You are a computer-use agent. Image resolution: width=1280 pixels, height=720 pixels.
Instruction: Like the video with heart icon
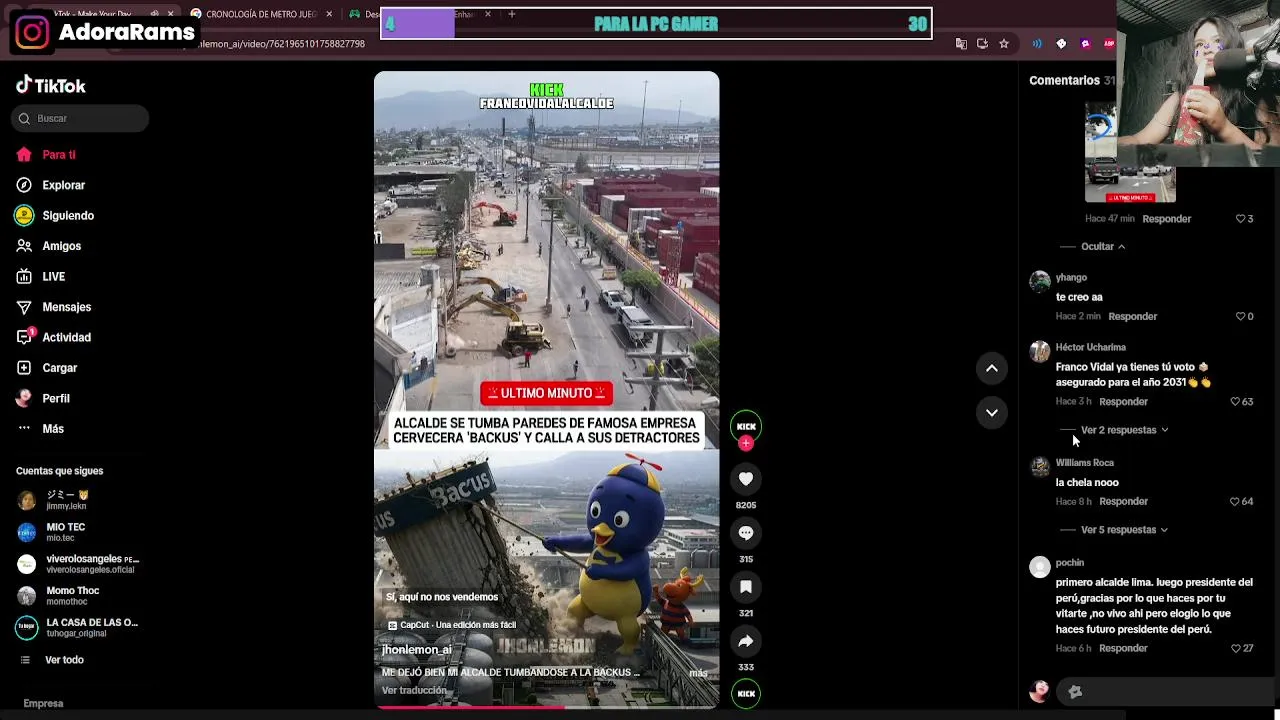click(x=746, y=479)
